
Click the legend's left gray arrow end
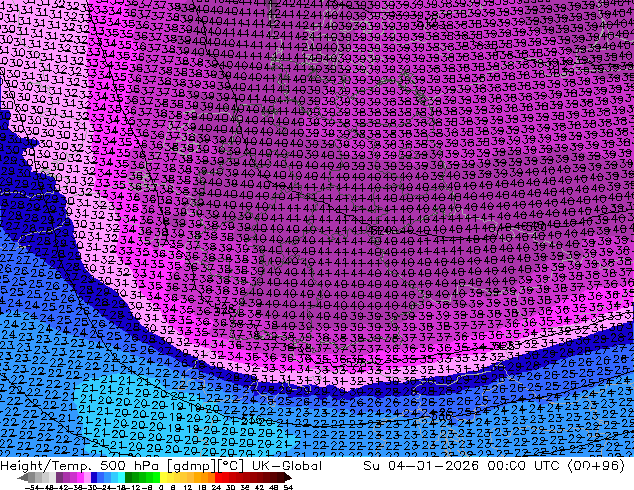pos(23,477)
